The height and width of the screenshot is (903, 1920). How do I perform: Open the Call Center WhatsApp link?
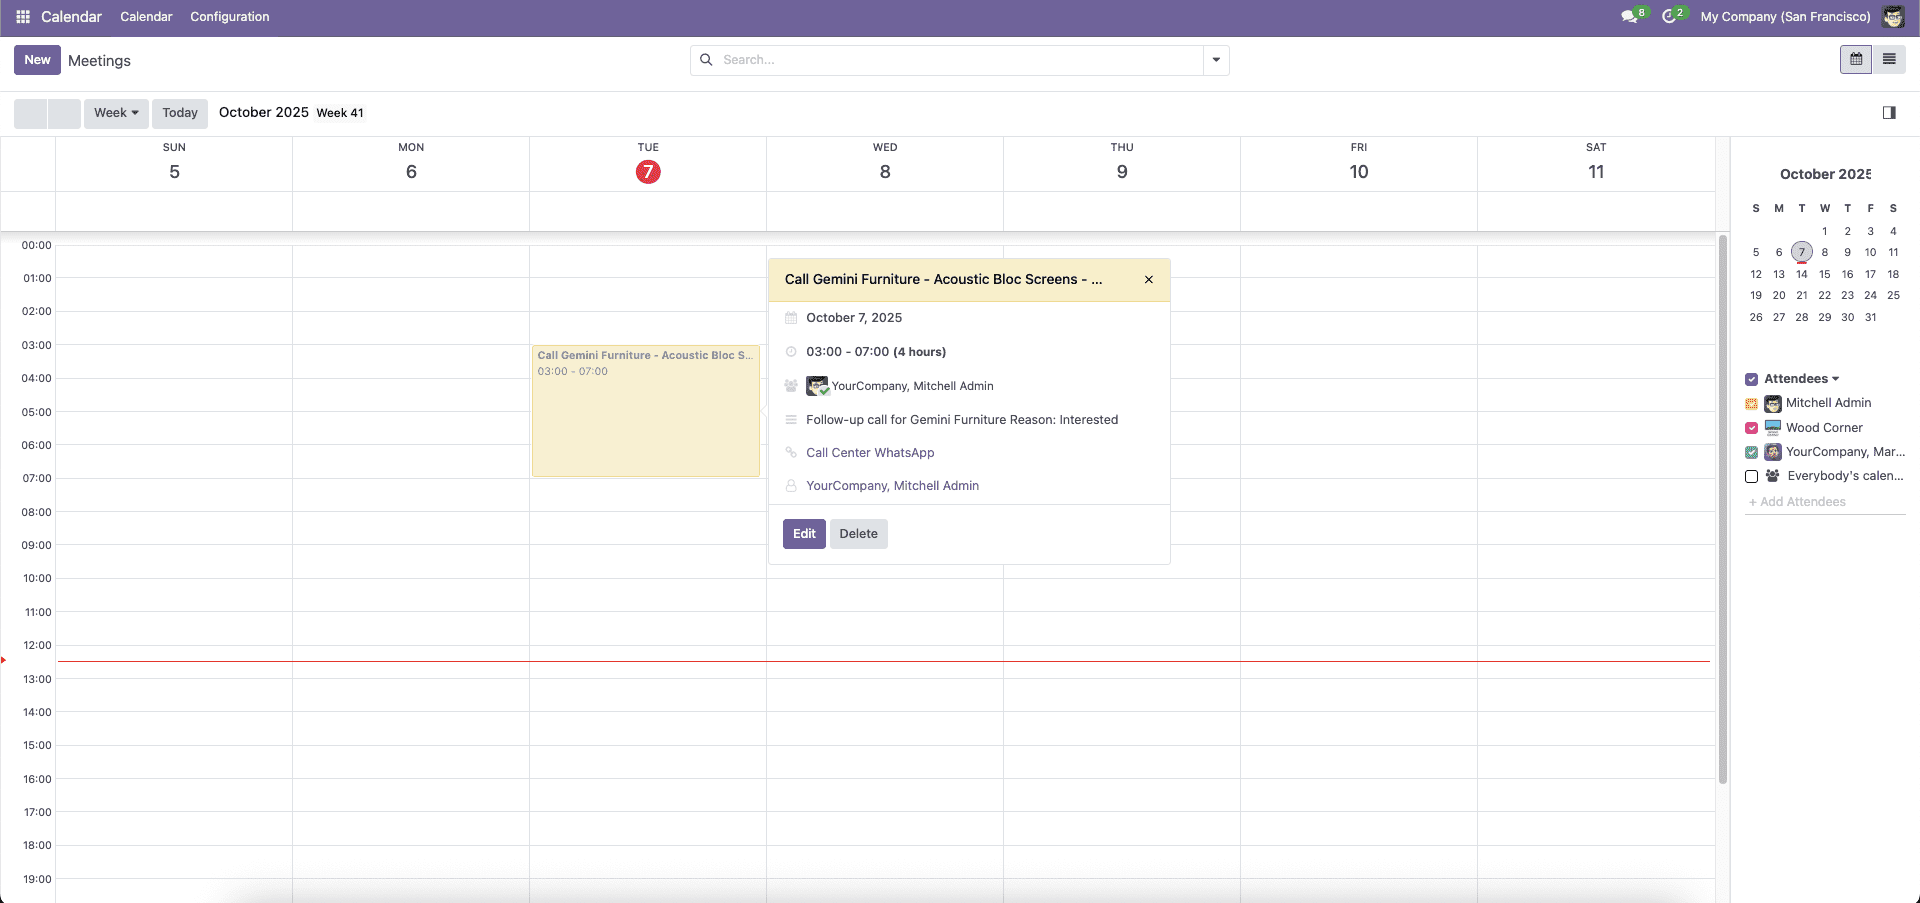click(870, 453)
